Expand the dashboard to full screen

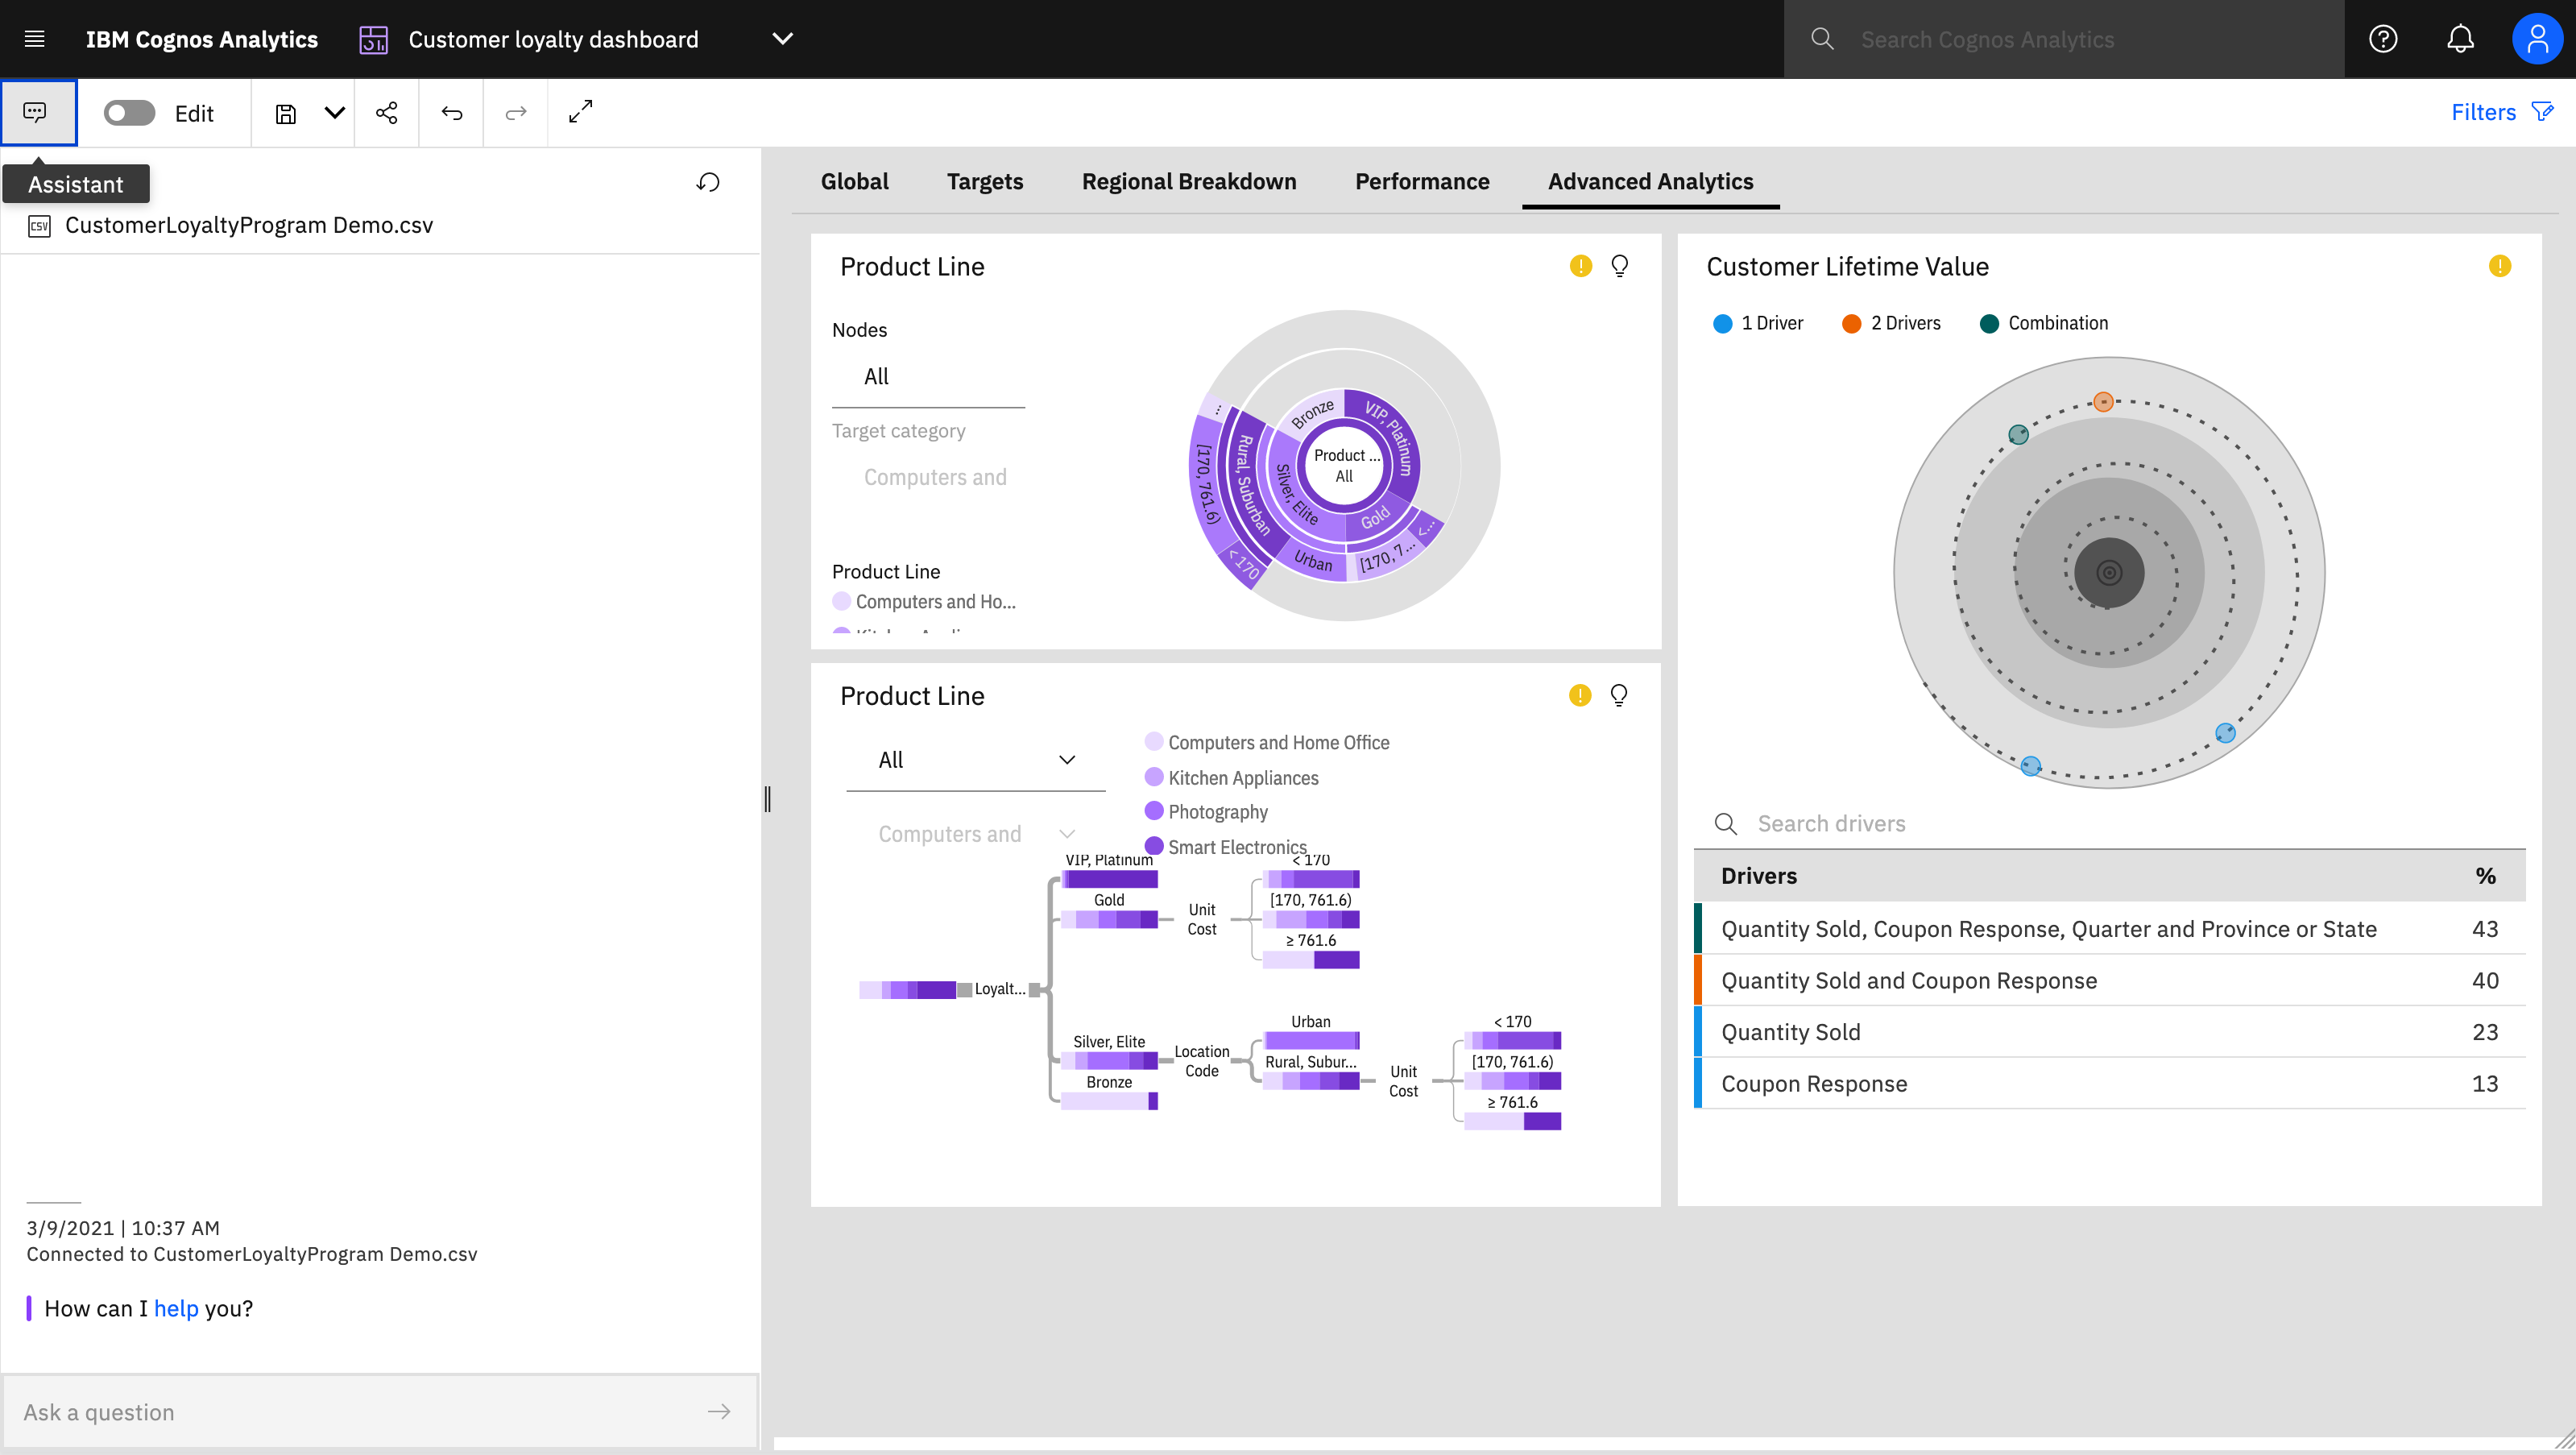tap(580, 111)
